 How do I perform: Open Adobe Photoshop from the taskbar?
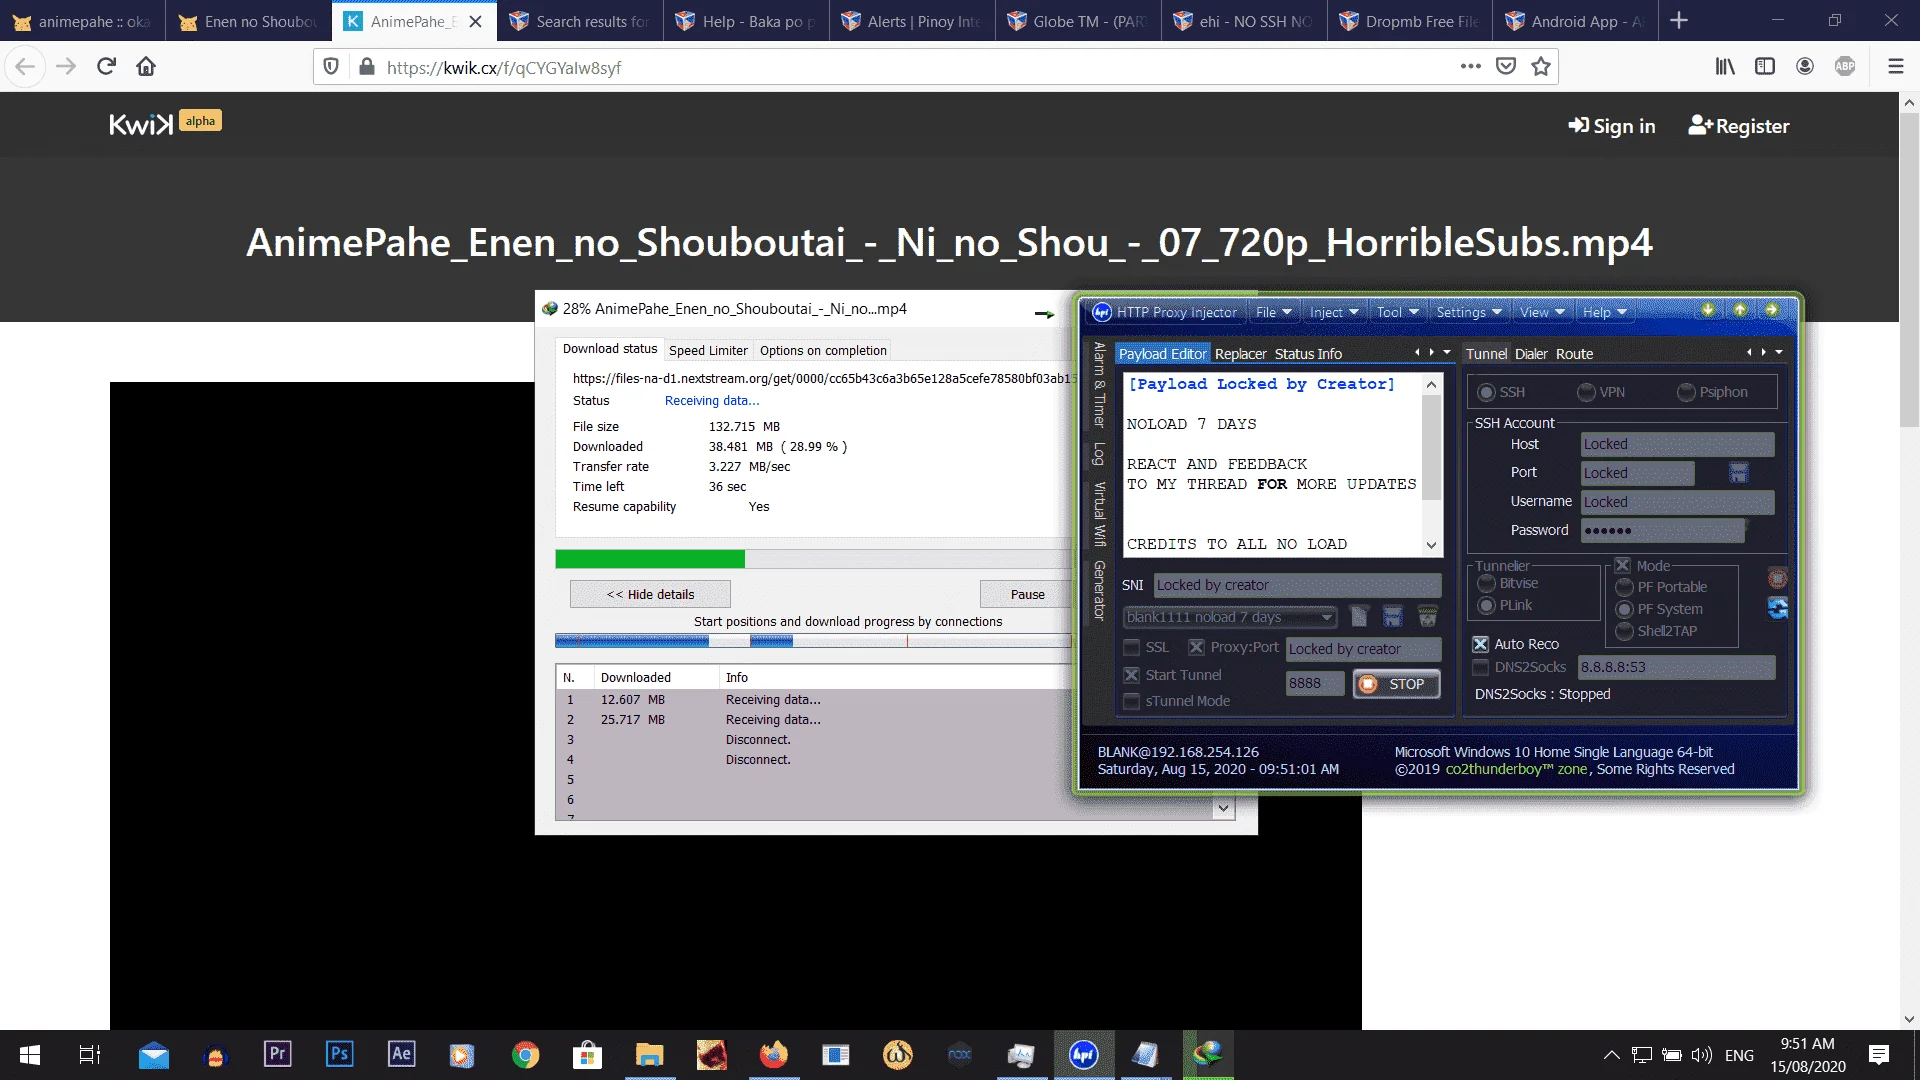click(339, 1054)
